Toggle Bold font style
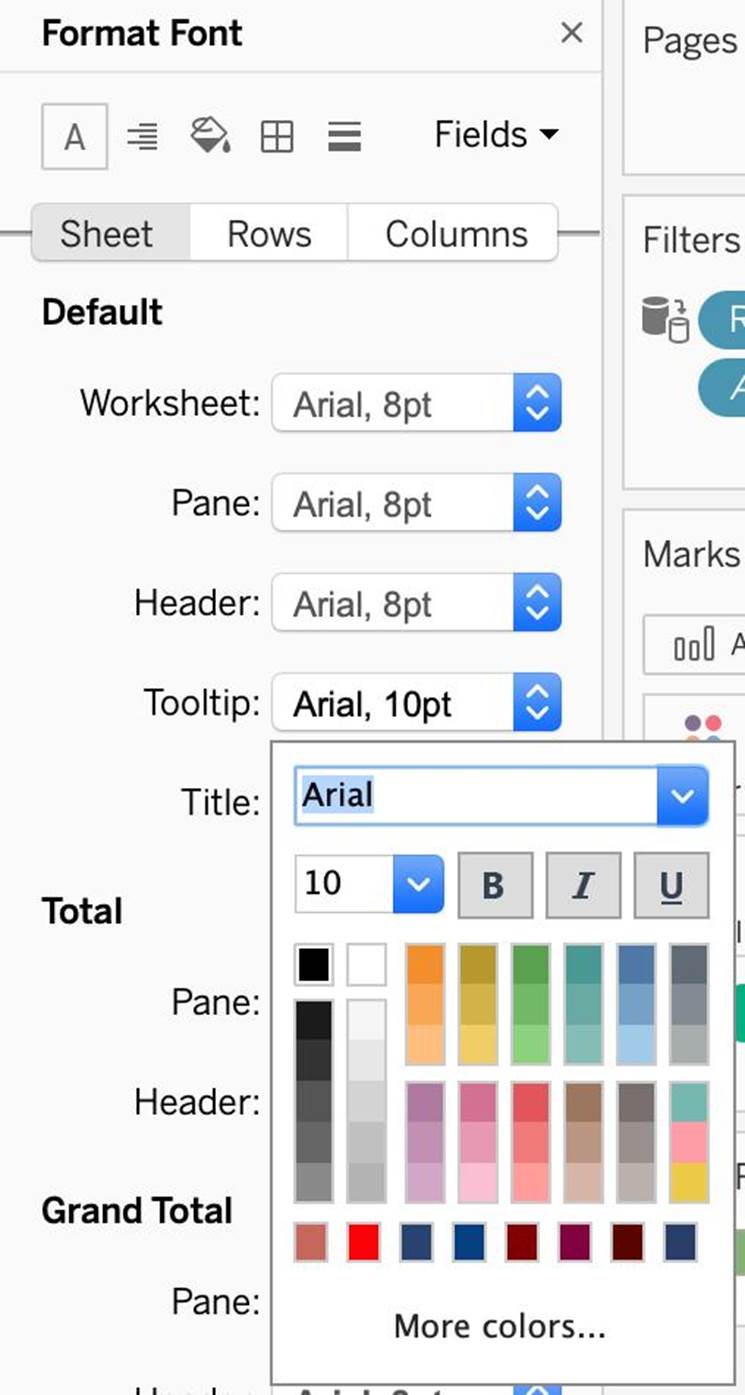The image size is (745, 1395). point(493,885)
